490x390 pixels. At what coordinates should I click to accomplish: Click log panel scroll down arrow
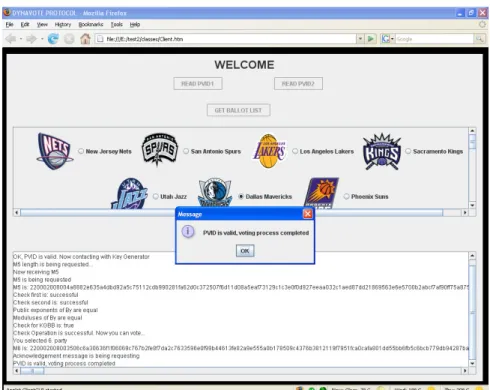point(472,363)
